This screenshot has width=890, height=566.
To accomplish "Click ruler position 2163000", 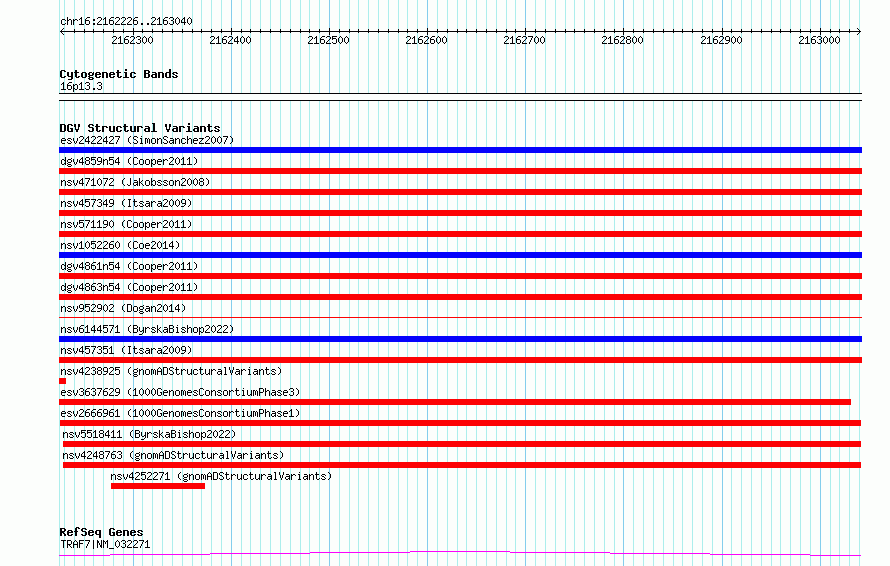I will pyautogui.click(x=820, y=40).
